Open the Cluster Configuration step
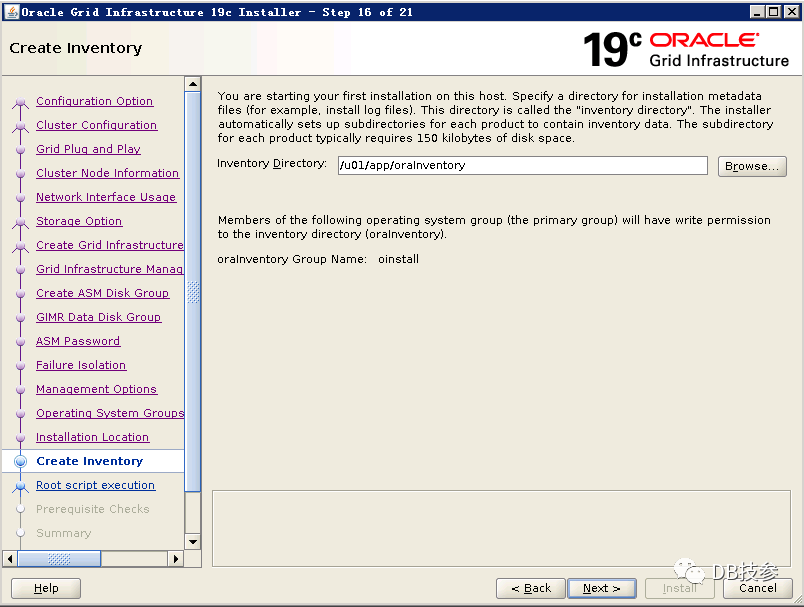Viewport: 804px width, 607px height. (96, 125)
